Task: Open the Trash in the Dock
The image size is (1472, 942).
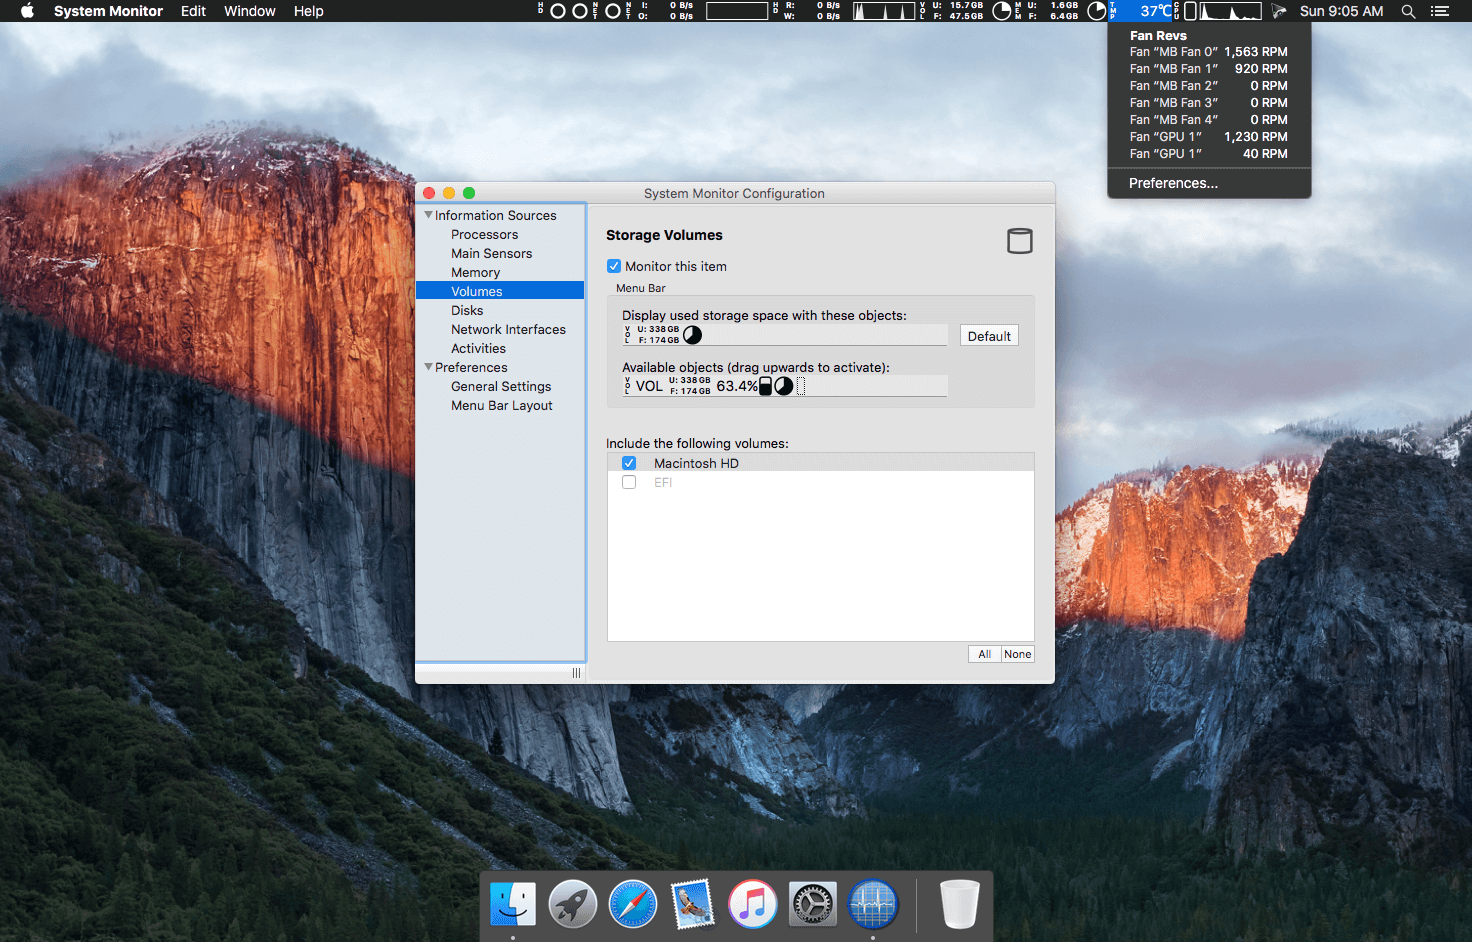Action: click(959, 904)
